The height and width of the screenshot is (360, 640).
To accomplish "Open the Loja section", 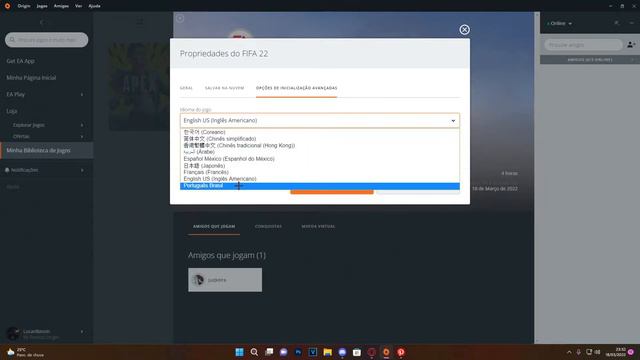I will pyautogui.click(x=11, y=111).
